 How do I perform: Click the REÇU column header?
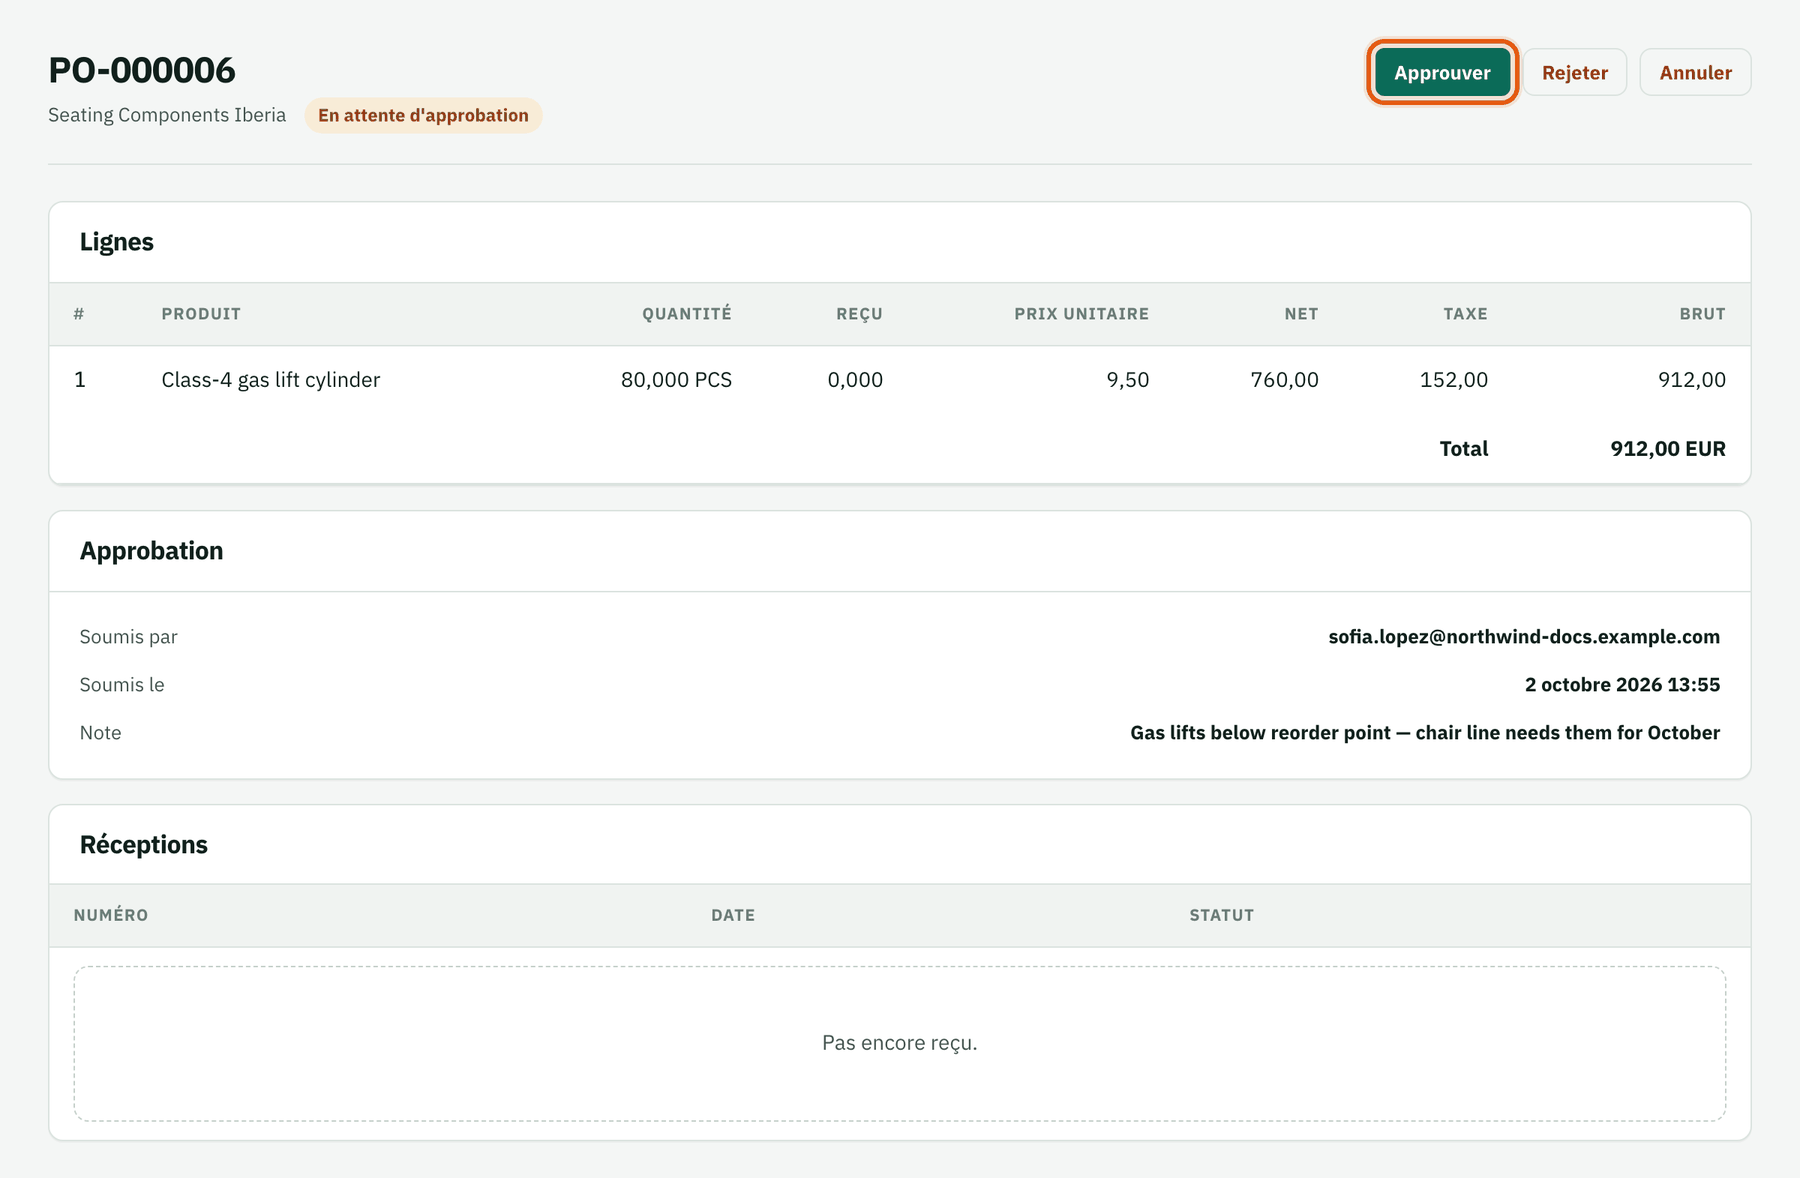pos(859,314)
